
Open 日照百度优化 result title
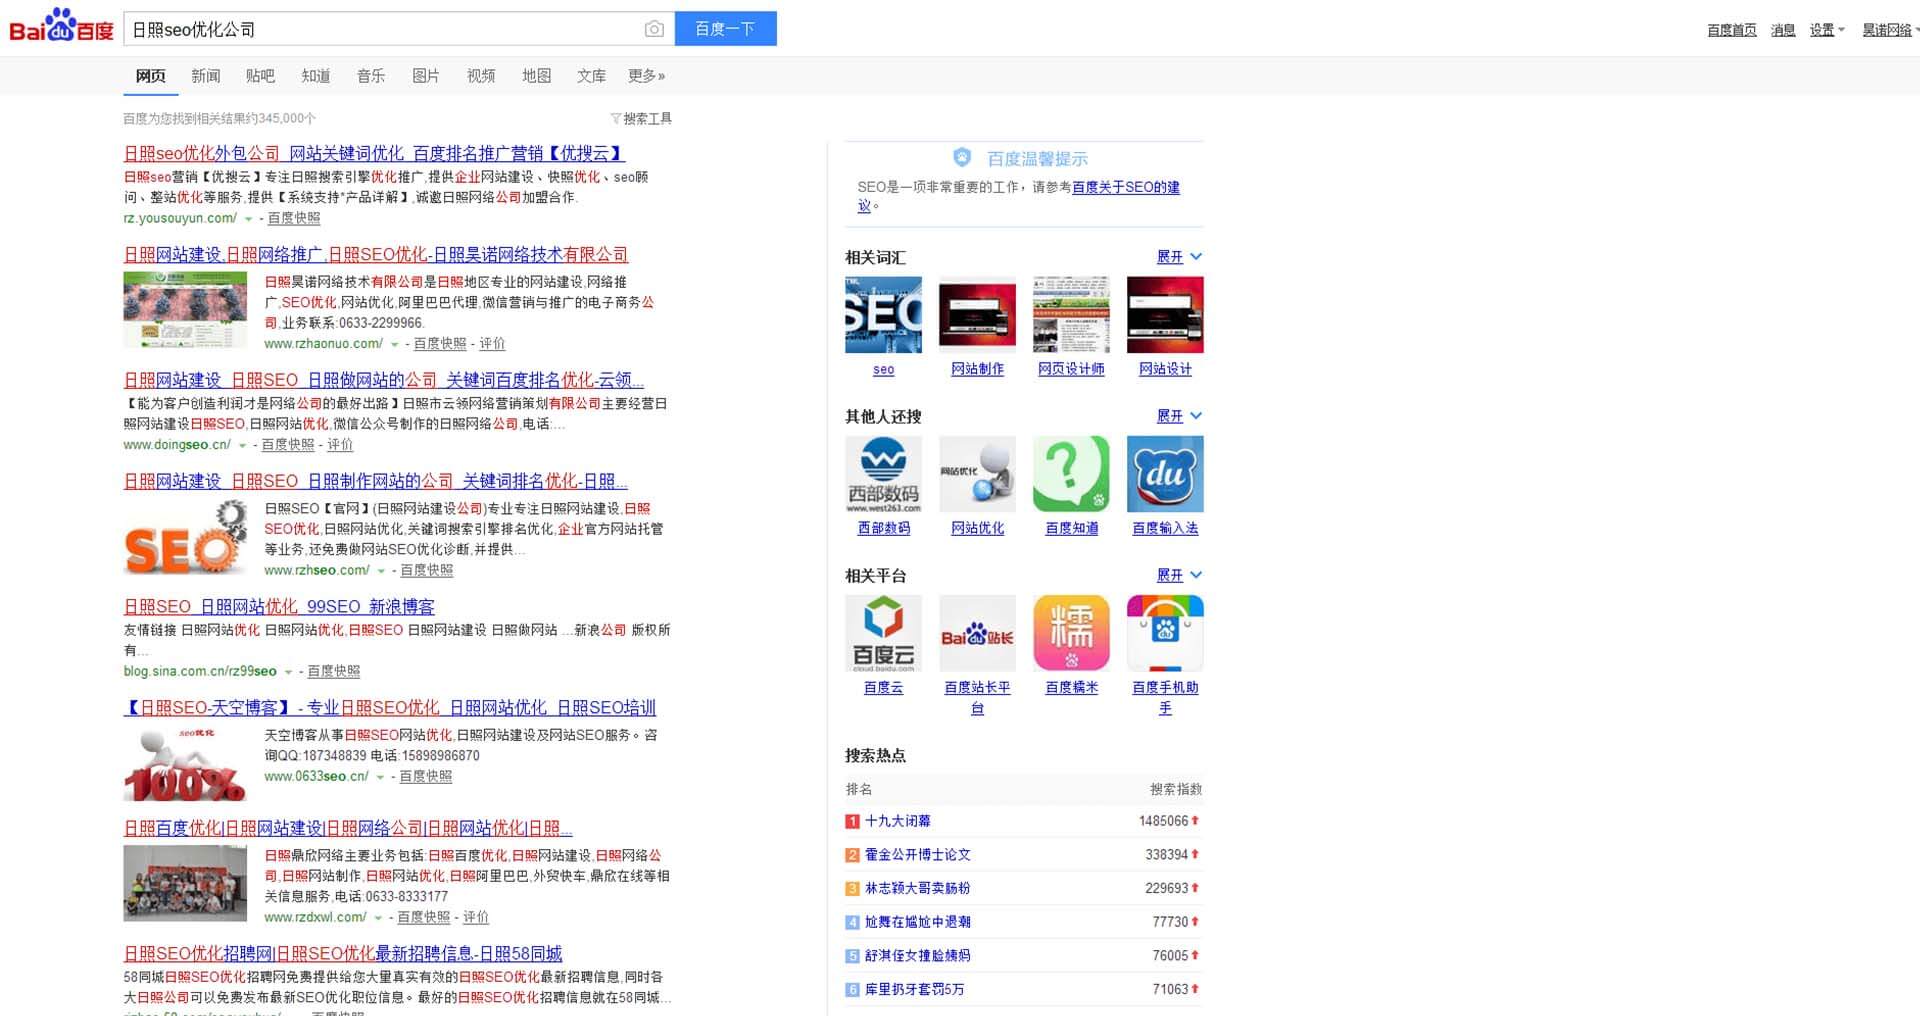tap(348, 829)
